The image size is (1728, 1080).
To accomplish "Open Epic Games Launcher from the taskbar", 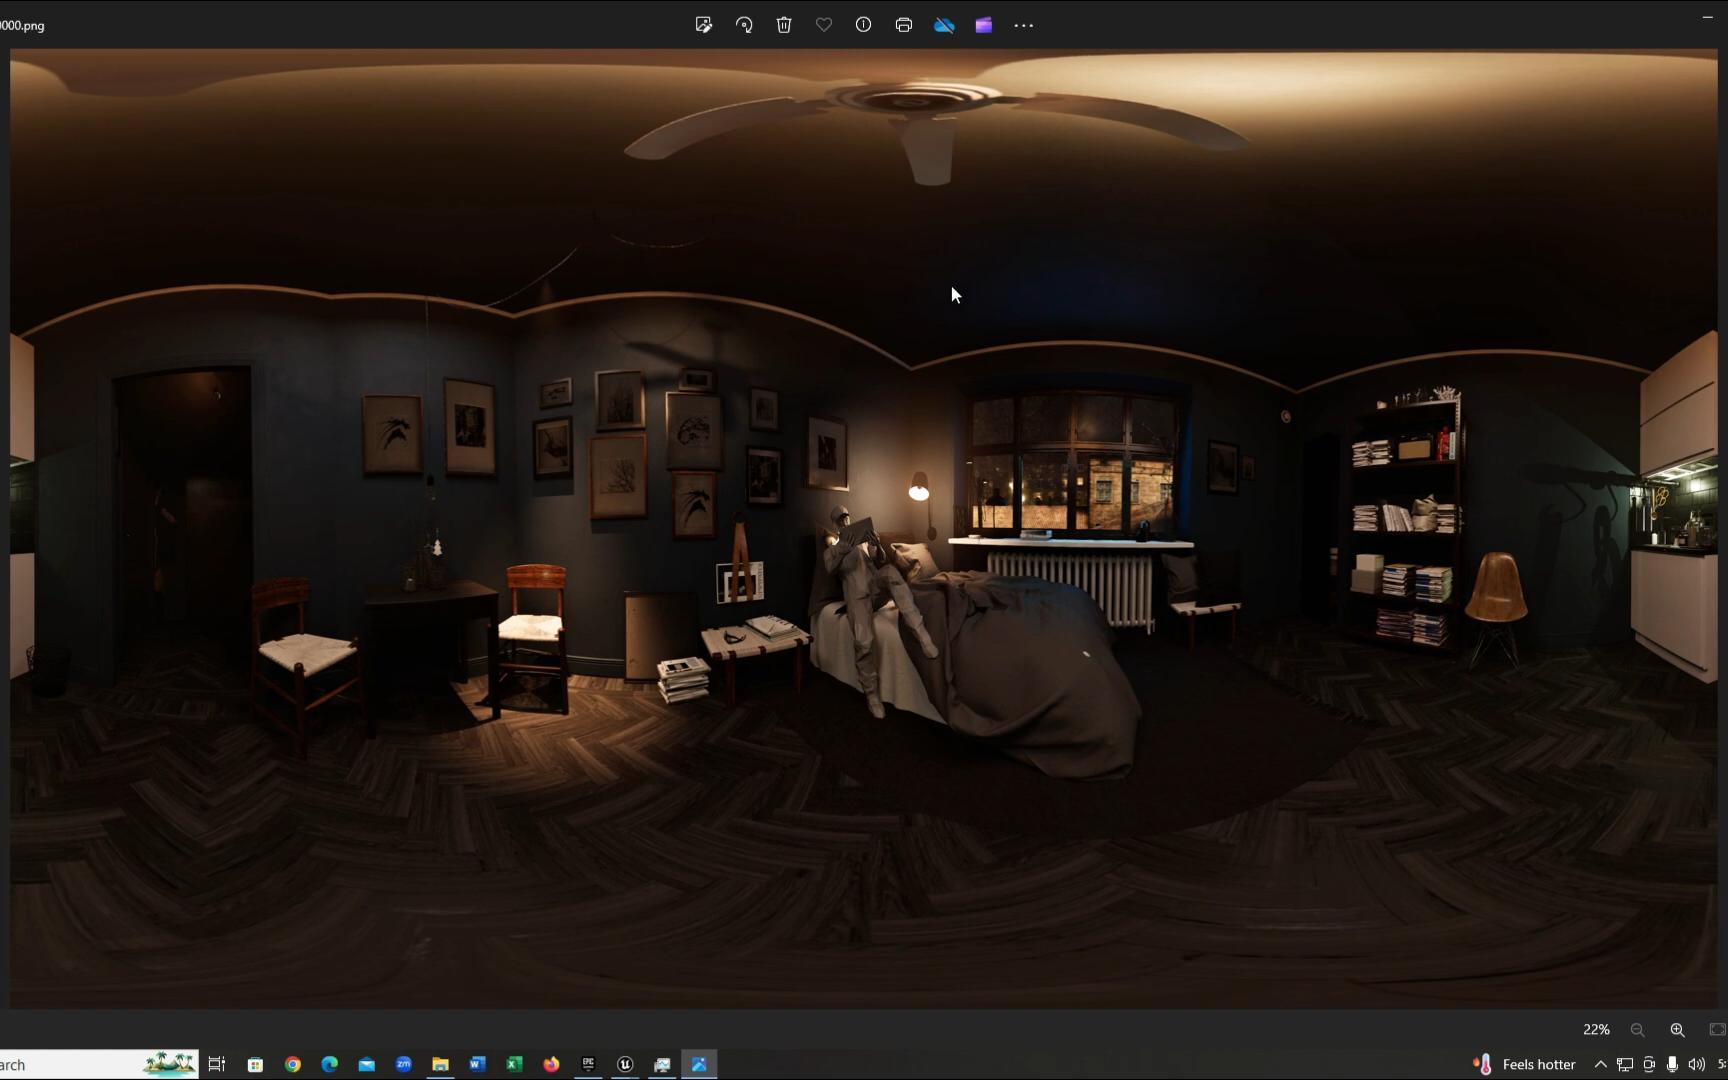I will pyautogui.click(x=588, y=1064).
